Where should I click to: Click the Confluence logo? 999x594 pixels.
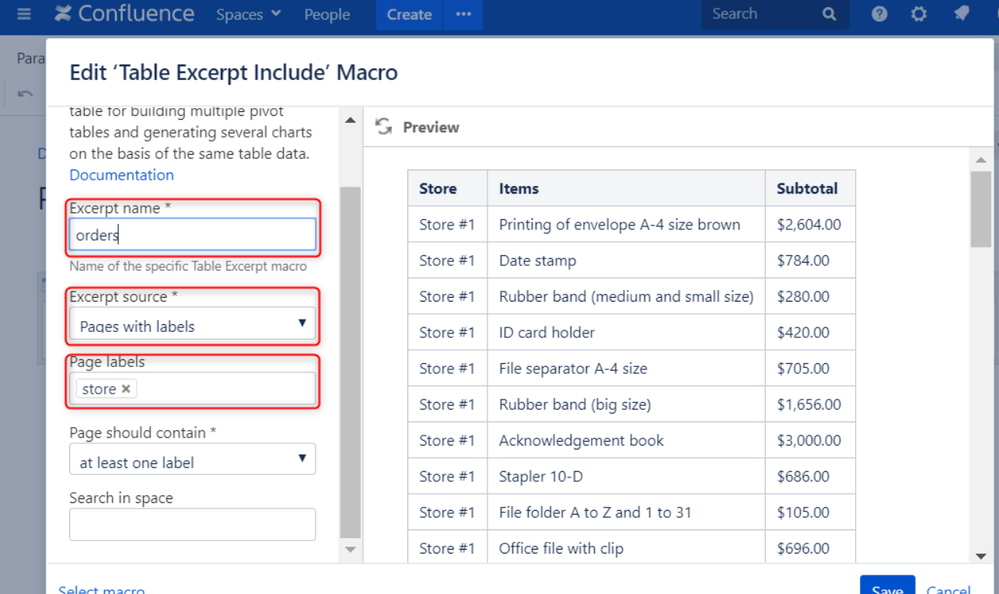coord(124,13)
